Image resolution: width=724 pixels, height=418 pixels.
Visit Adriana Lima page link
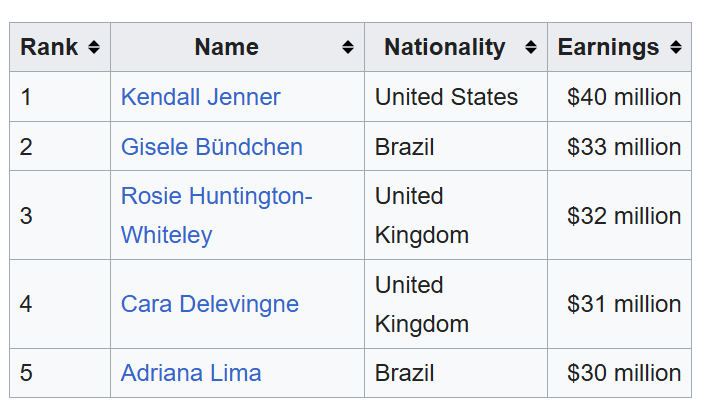[x=191, y=373]
